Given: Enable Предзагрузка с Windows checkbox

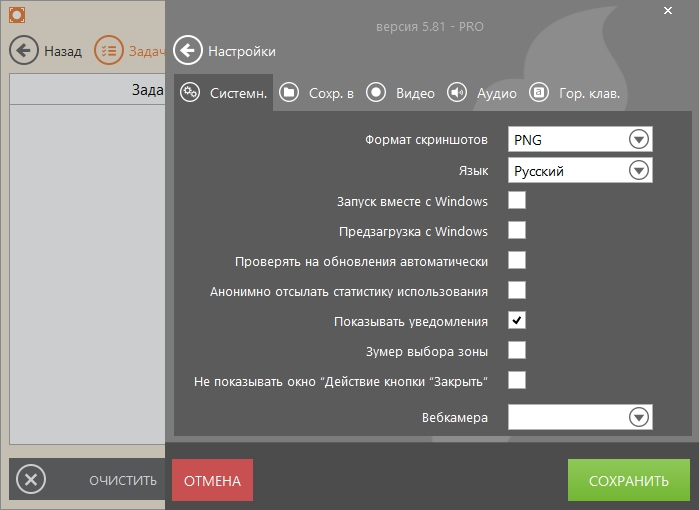Looking at the screenshot, I should pyautogui.click(x=517, y=230).
